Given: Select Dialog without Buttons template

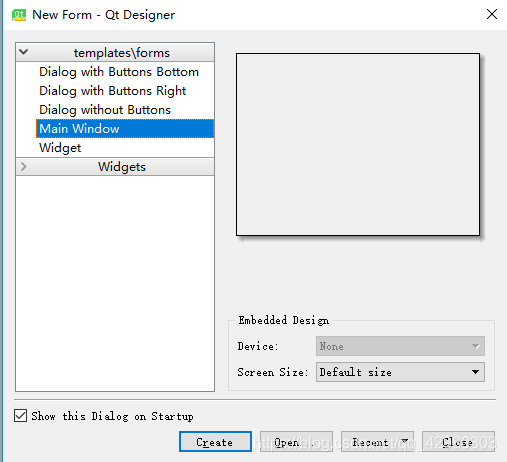Looking at the screenshot, I should point(105,110).
